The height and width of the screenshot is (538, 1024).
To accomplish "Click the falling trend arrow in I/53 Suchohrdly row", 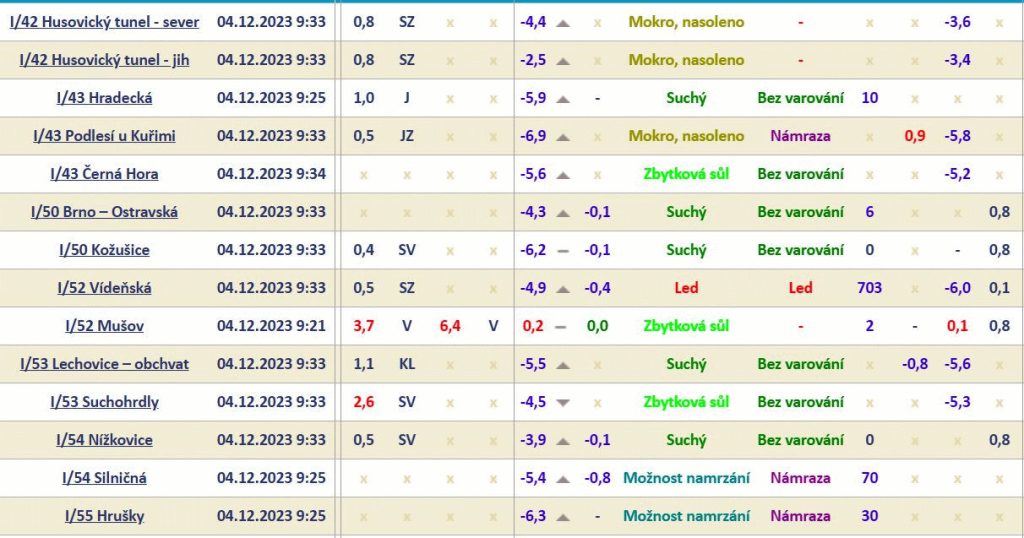I will (x=563, y=402).
